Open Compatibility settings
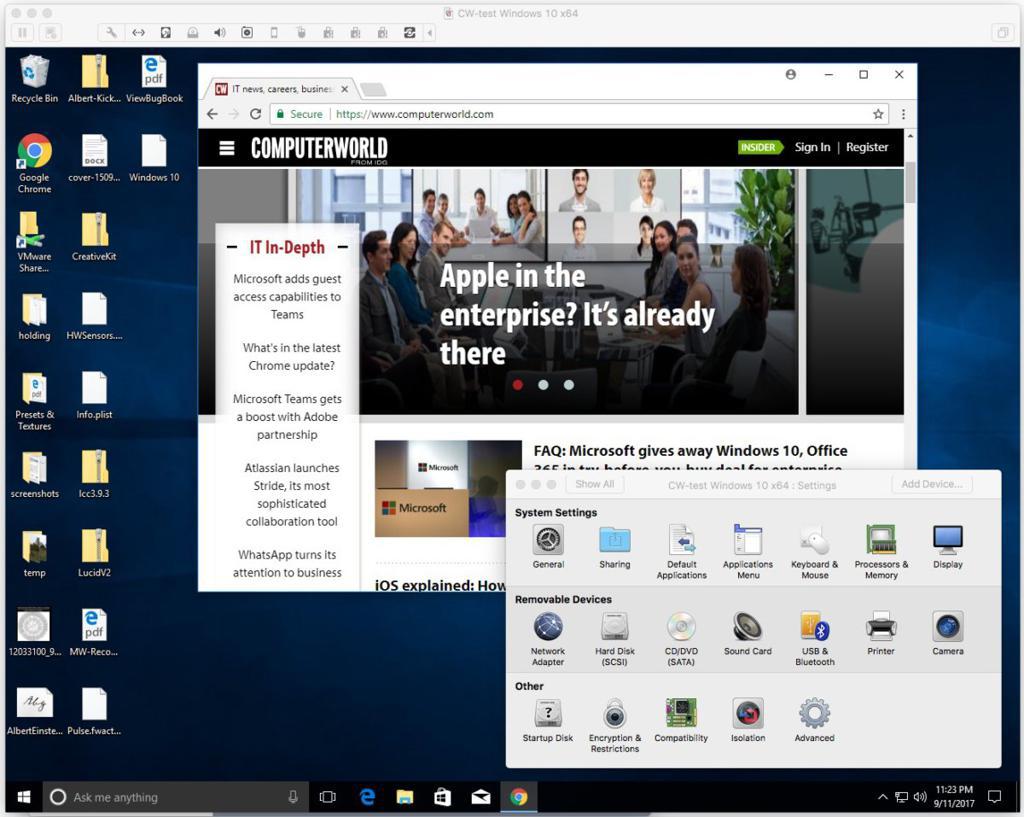Viewport: 1024px width, 817px height. coord(681,721)
